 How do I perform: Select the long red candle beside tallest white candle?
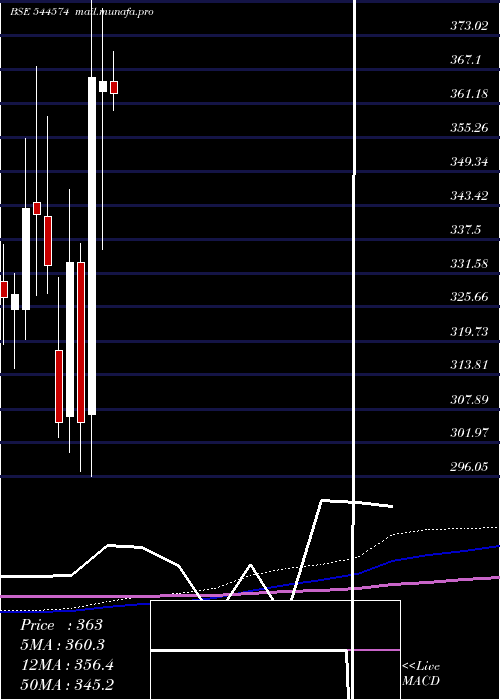click(x=81, y=342)
